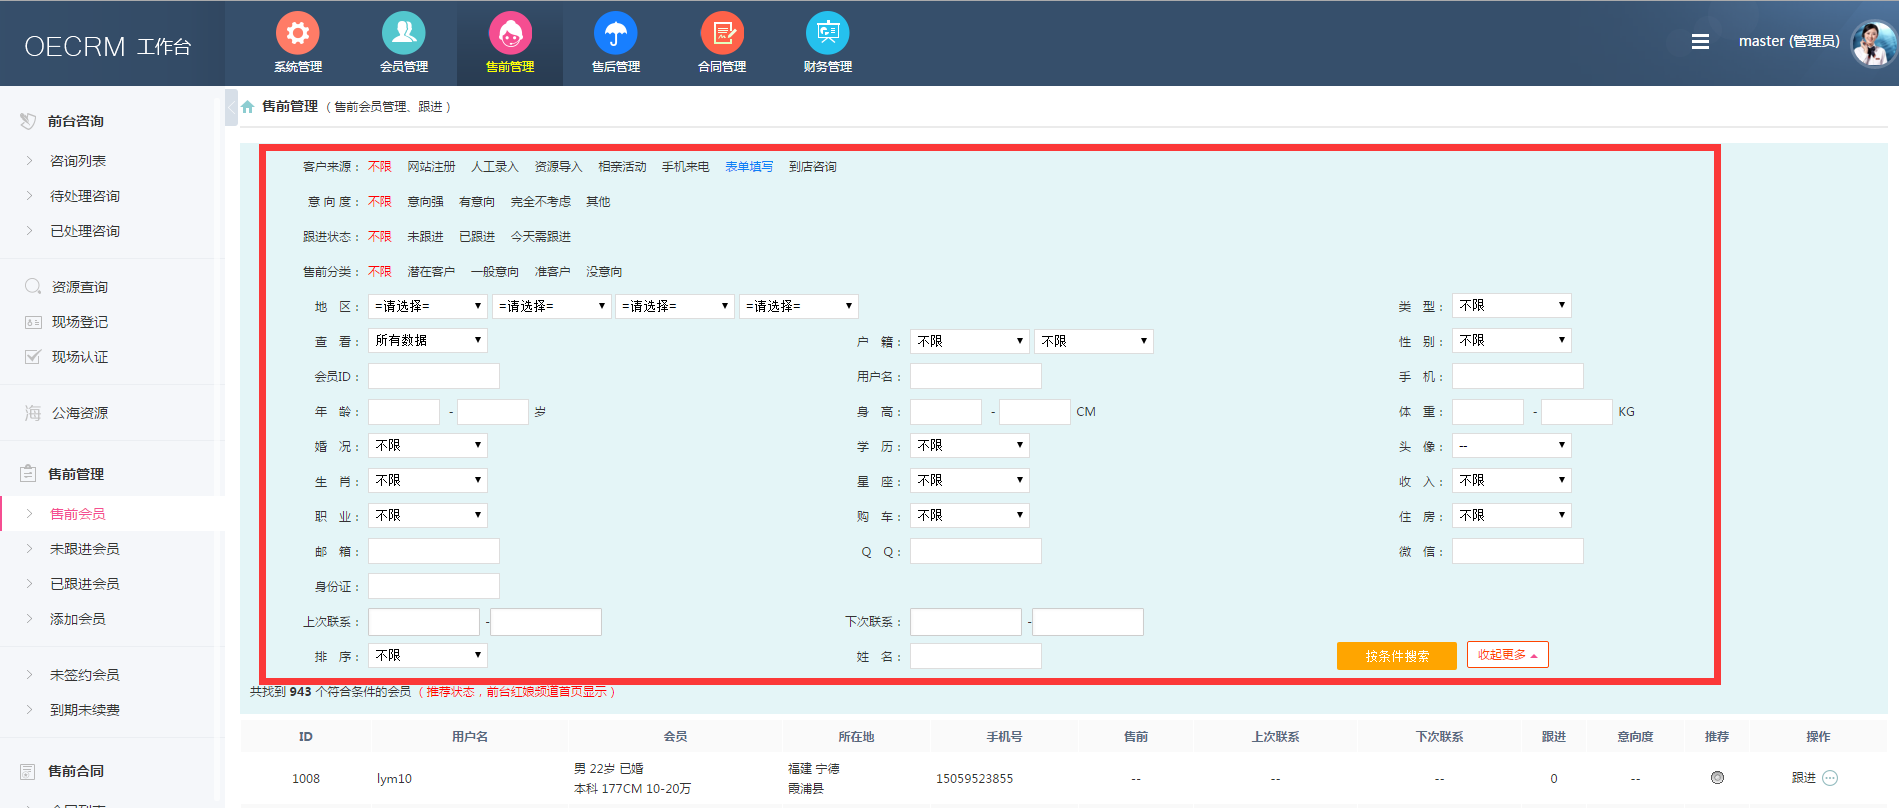Click the 按条件搜索 button

click(1396, 656)
